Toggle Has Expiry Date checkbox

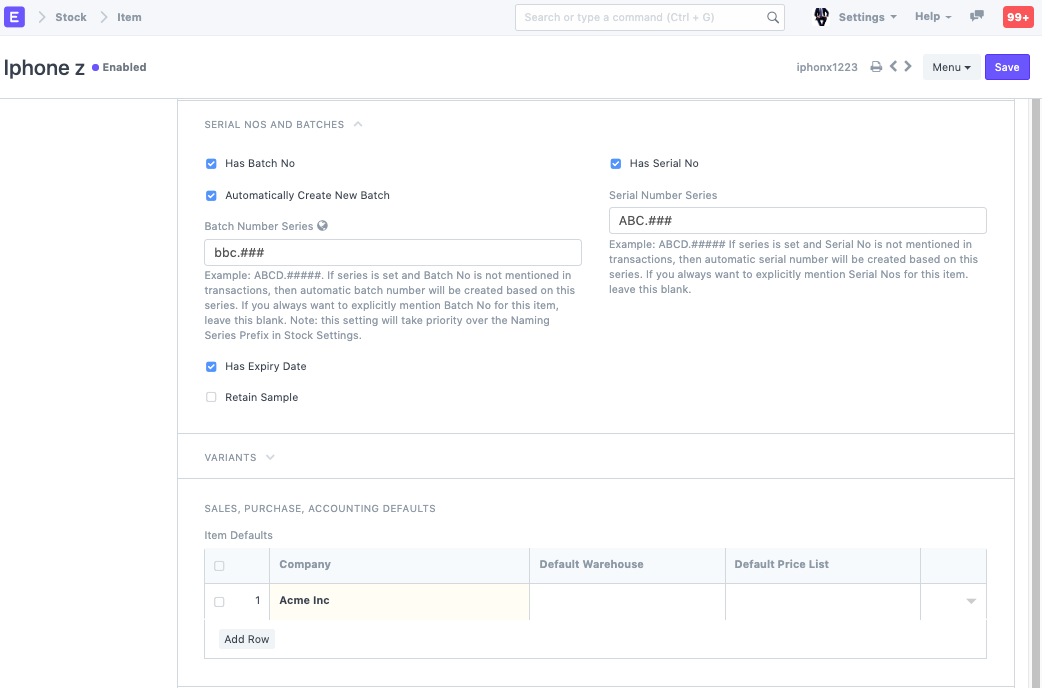211,367
